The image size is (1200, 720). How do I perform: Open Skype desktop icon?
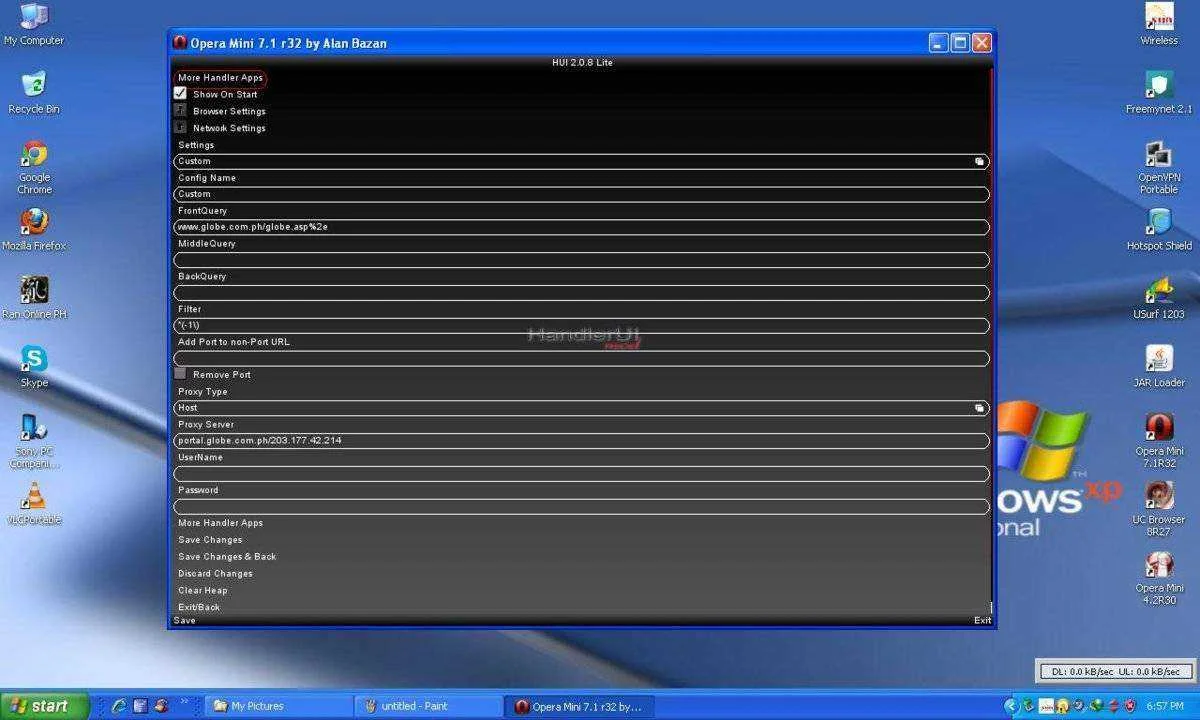tap(34, 366)
